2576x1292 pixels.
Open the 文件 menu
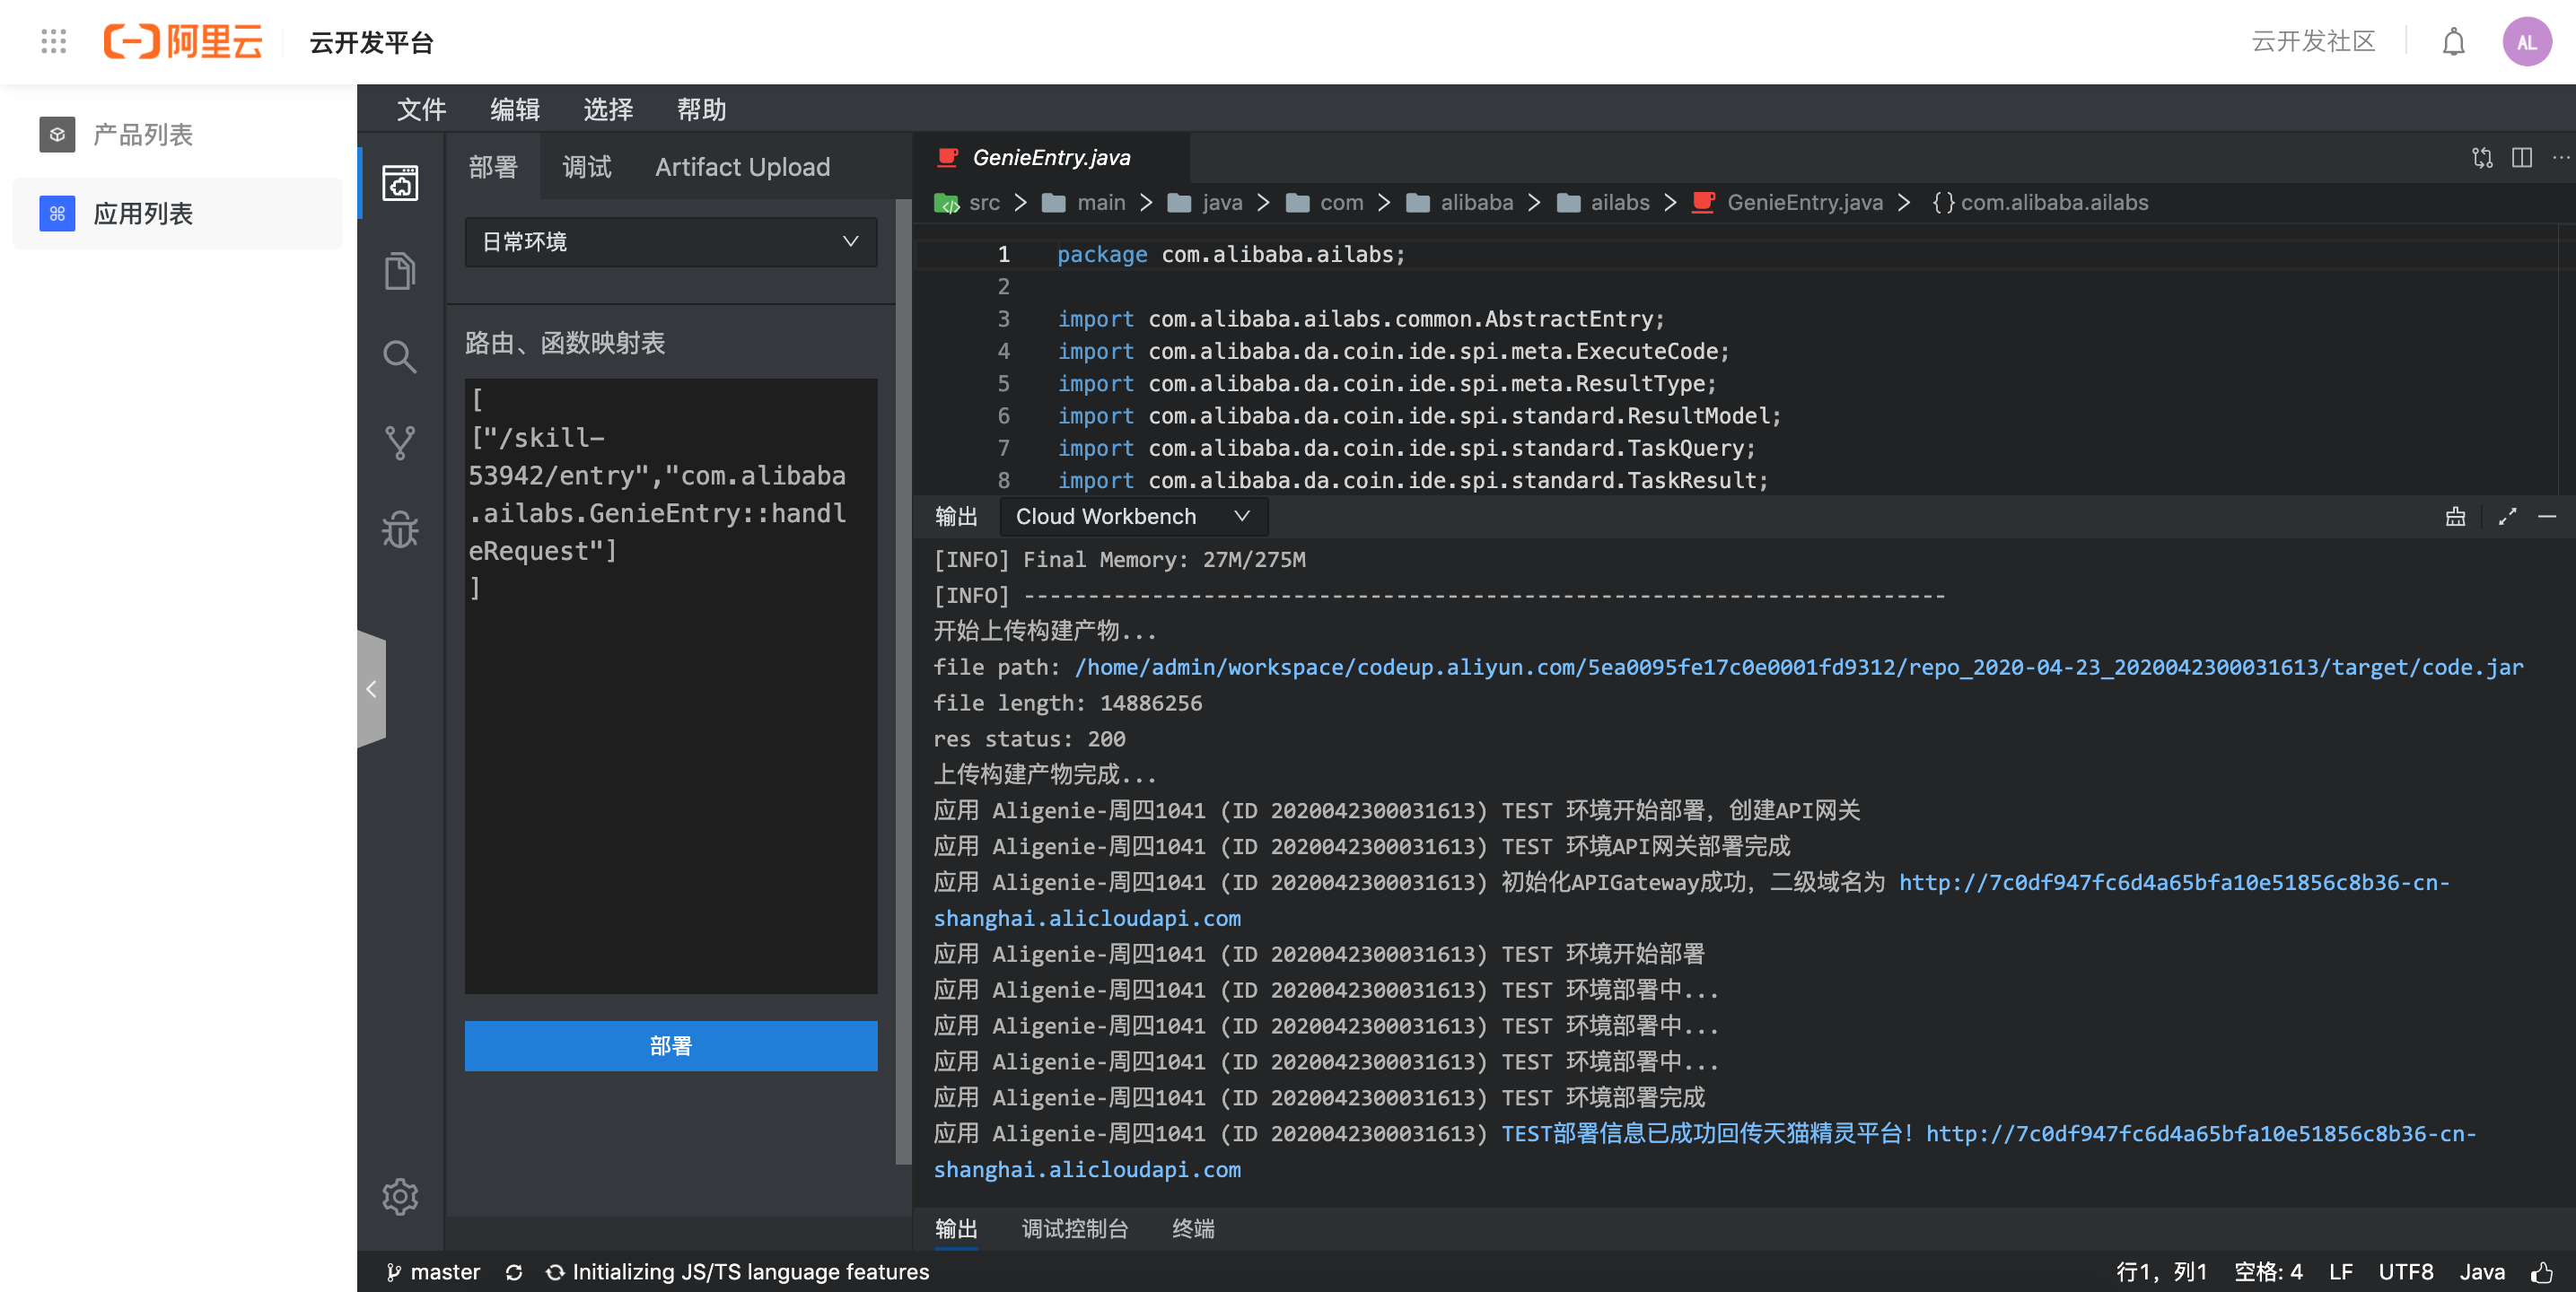[421, 109]
